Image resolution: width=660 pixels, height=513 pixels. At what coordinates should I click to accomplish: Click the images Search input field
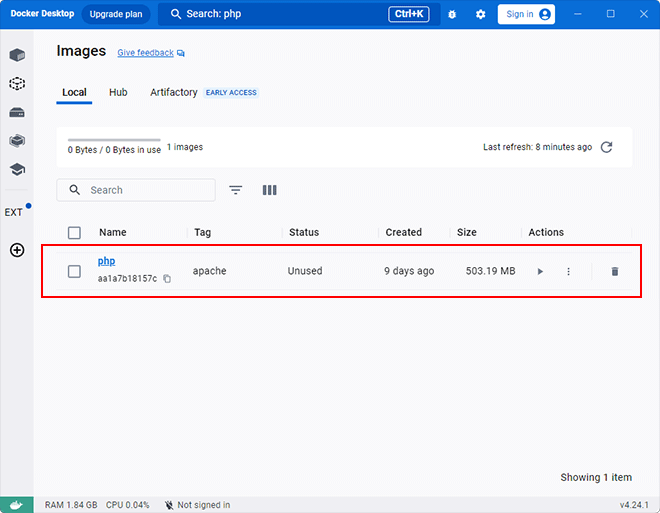coord(136,190)
